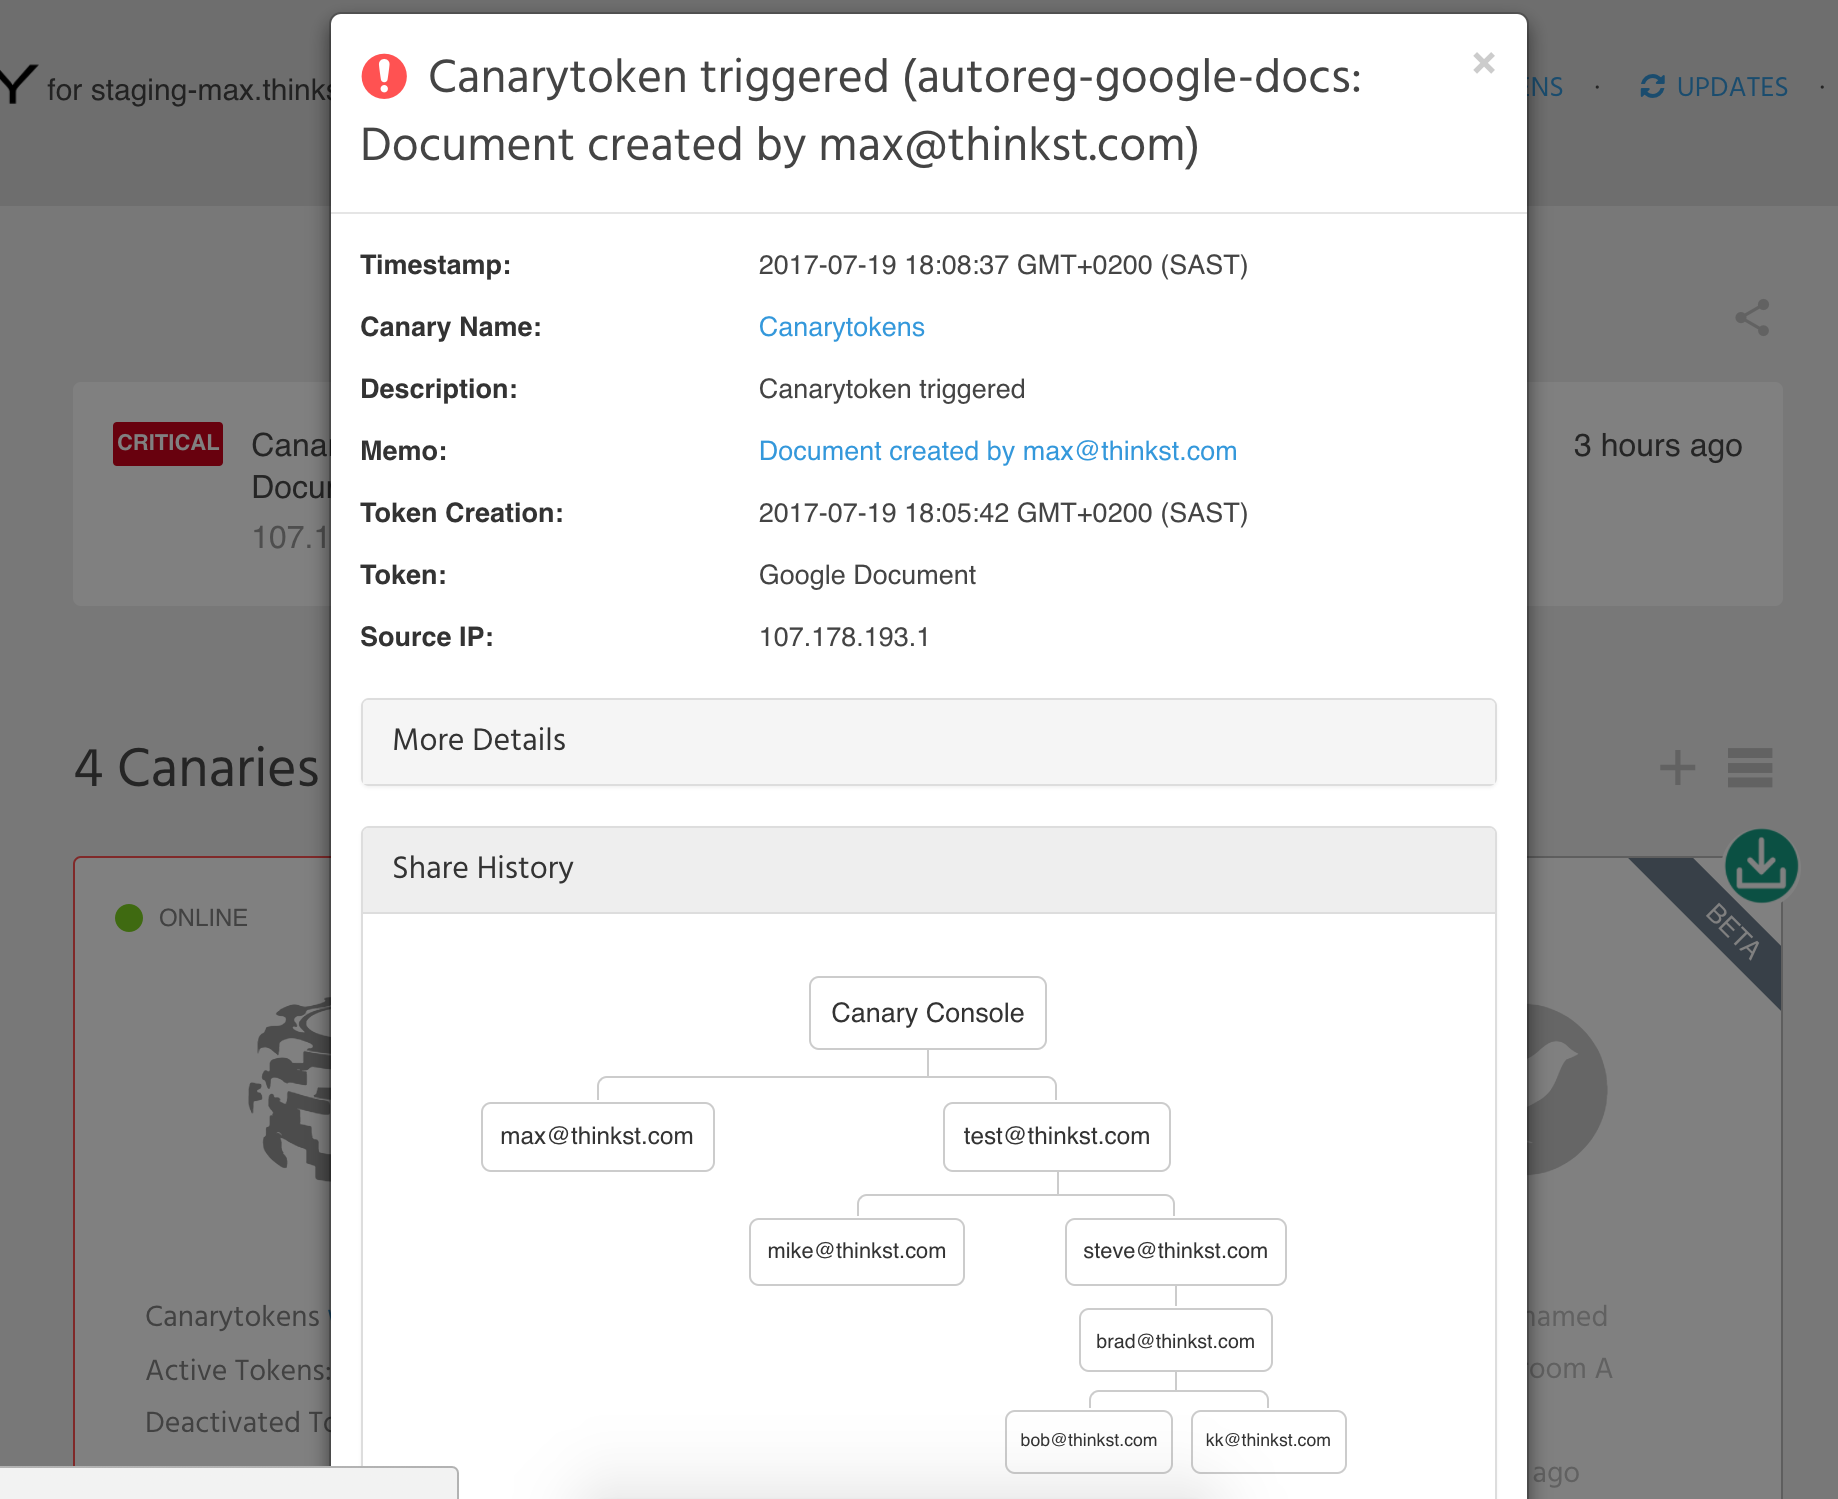Viewport: 1838px width, 1499px height.
Task: Click the Source IP value 107.178.193.1
Action: click(844, 637)
